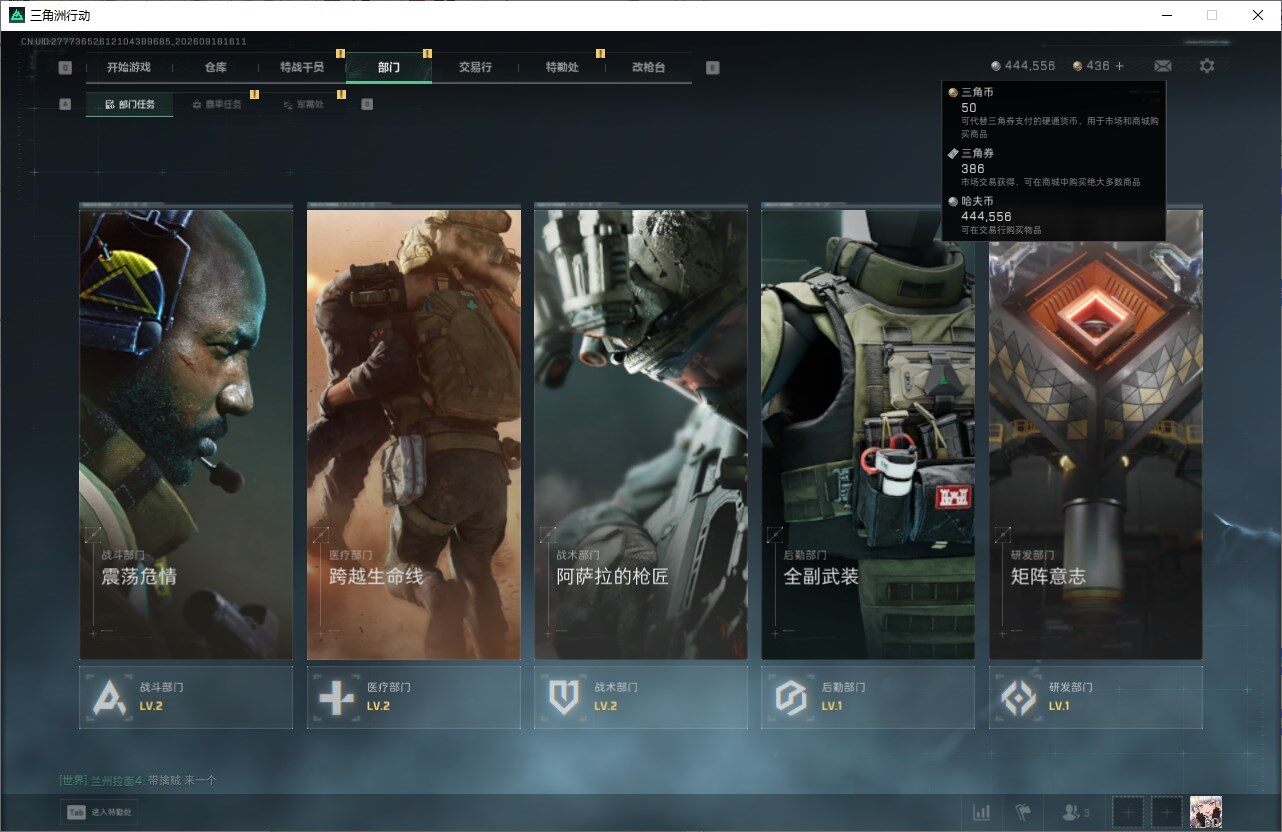Open the 阿萨拉的枪匠 tactical mission card
This screenshot has width=1282, height=832.
[x=641, y=433]
